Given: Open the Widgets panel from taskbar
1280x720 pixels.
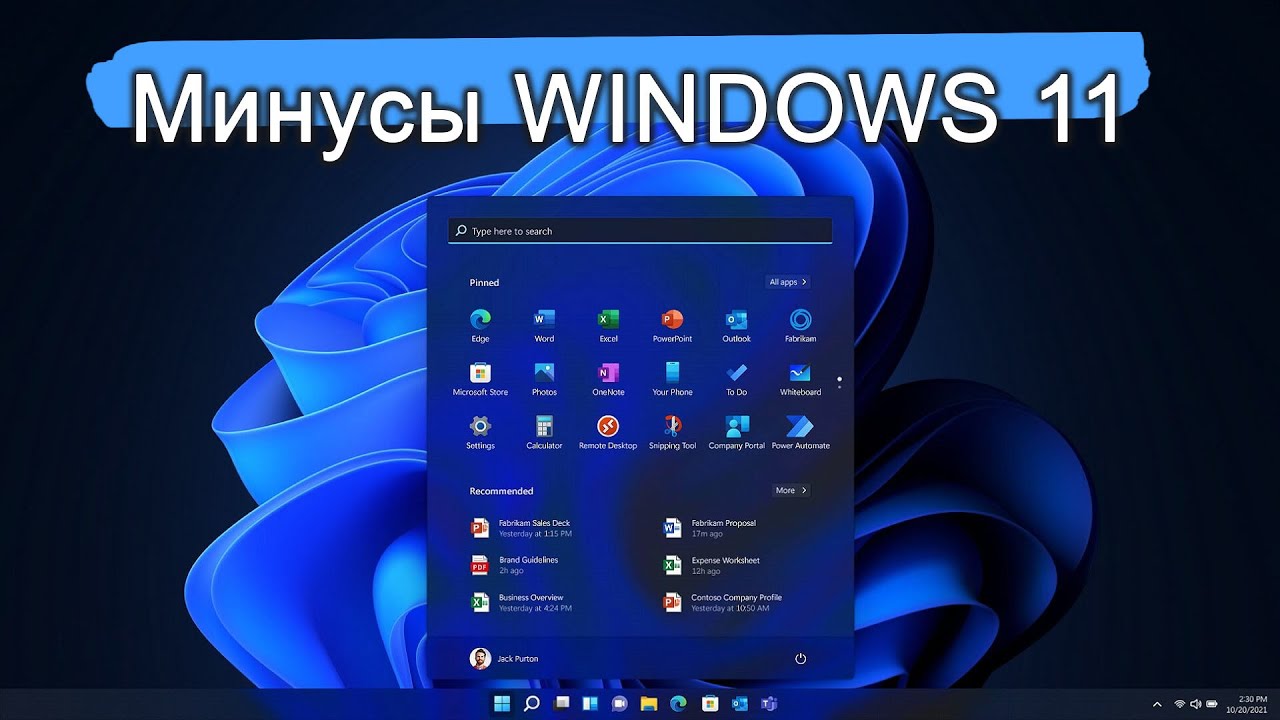Looking at the screenshot, I should pos(591,704).
